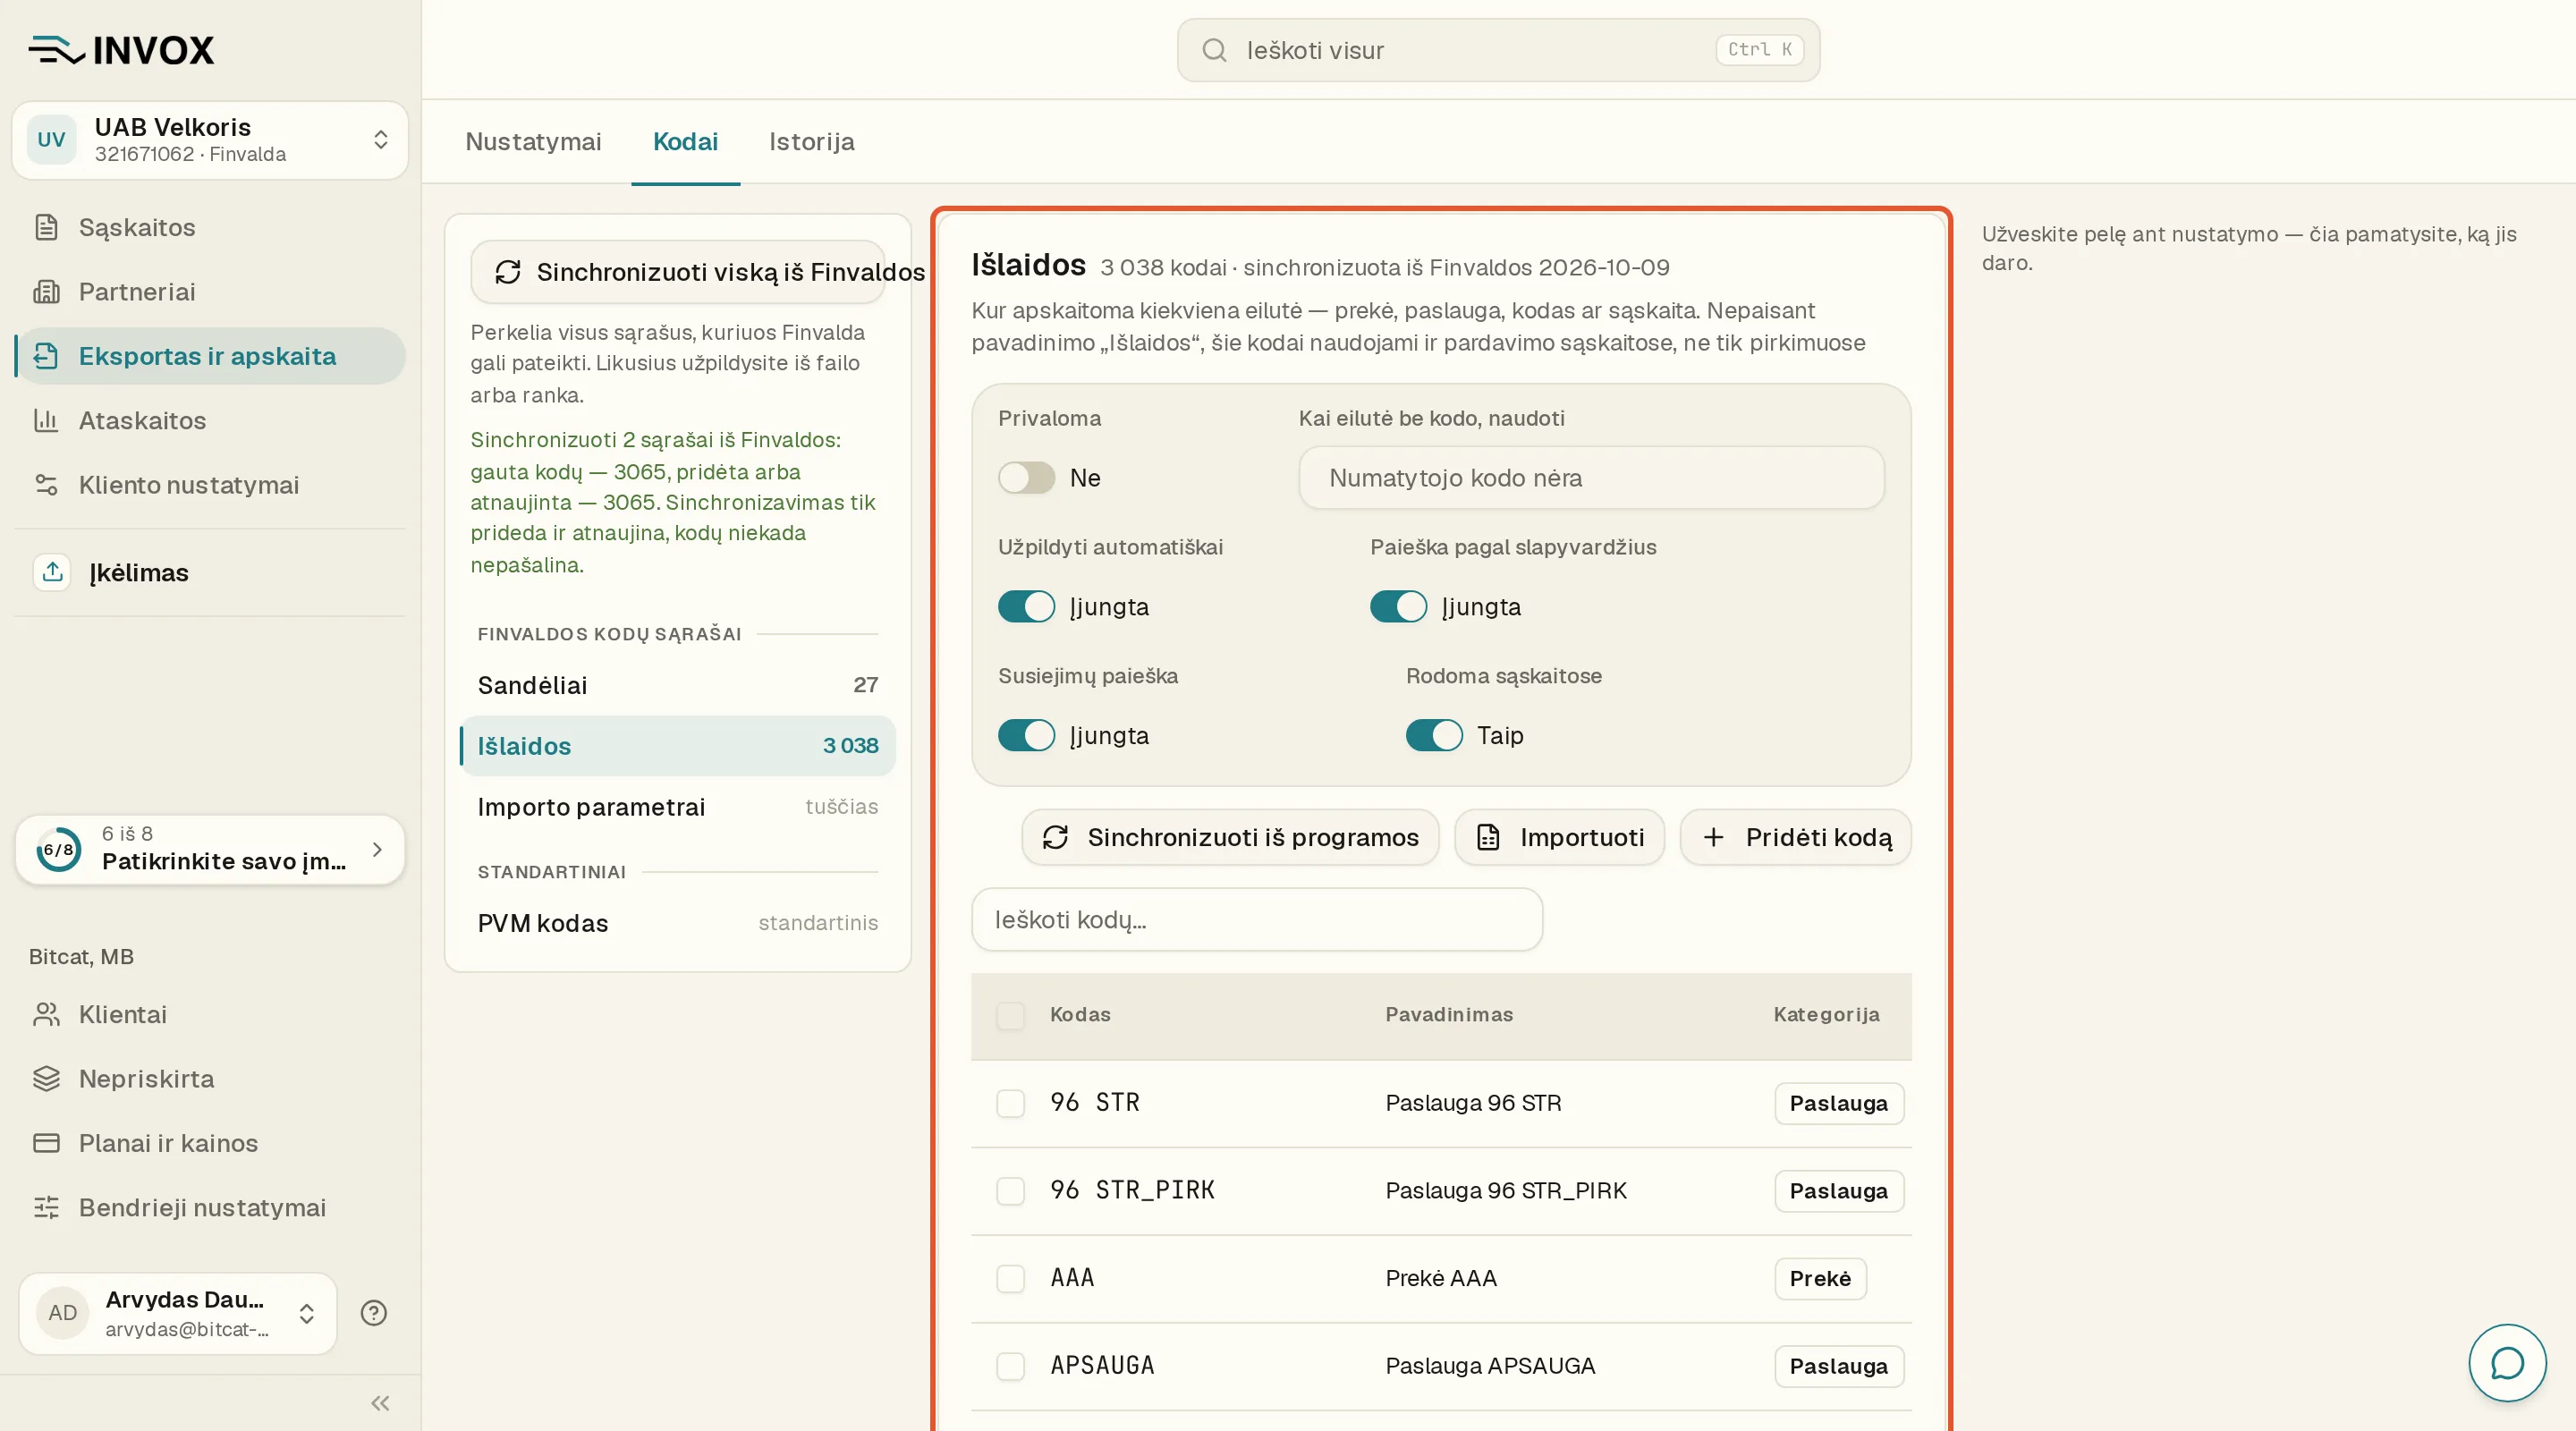Screen dimensions: 2576x1431
Task: Select all codes via header checkbox
Action: (1010, 1015)
